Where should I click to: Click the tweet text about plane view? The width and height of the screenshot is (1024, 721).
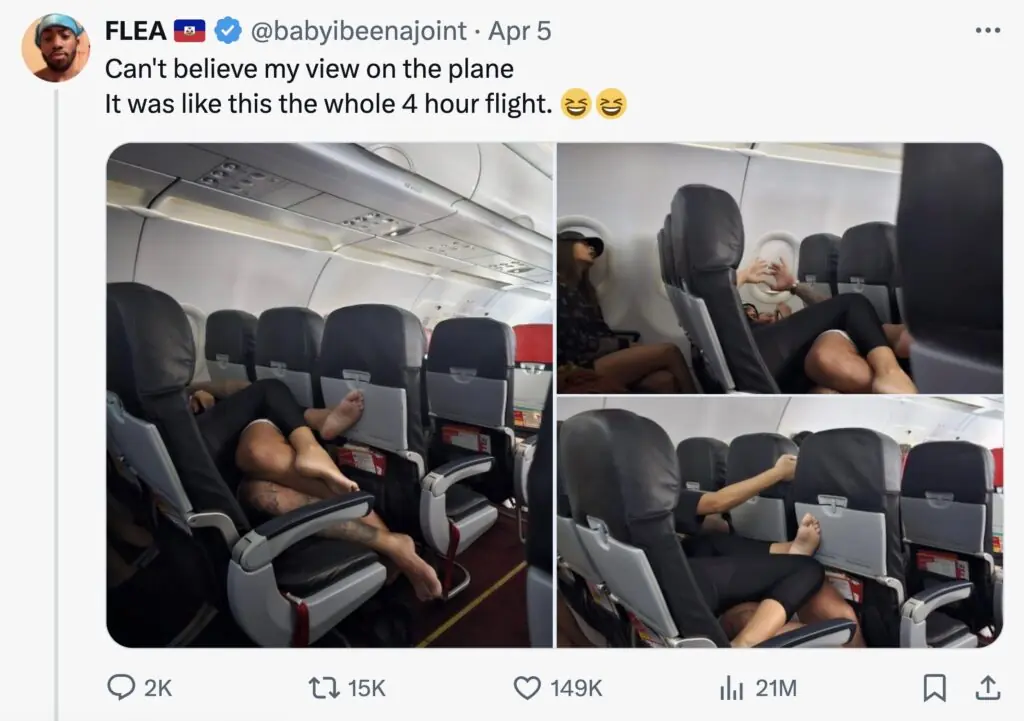[366, 86]
